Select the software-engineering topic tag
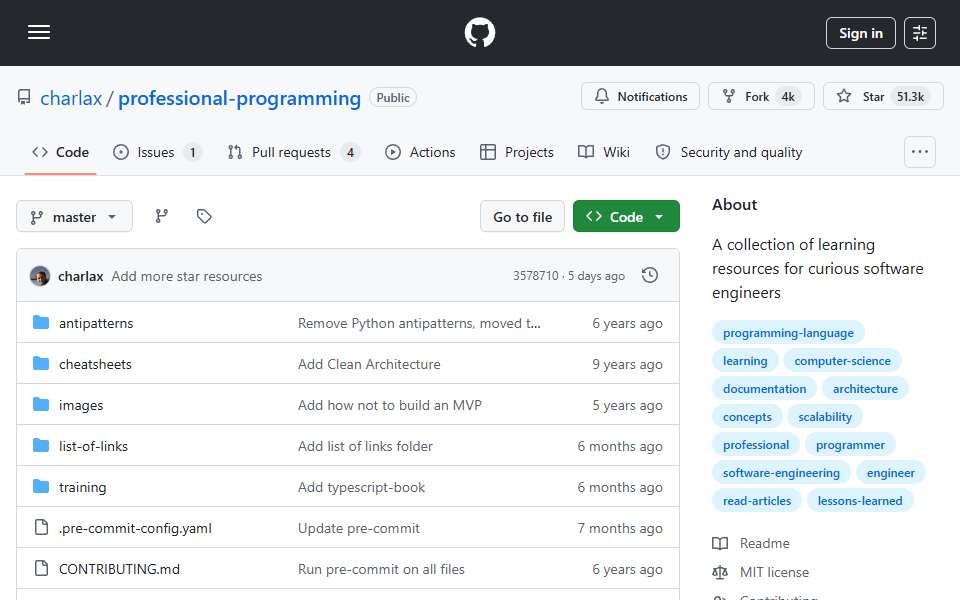This screenshot has height=600, width=960. (x=781, y=473)
